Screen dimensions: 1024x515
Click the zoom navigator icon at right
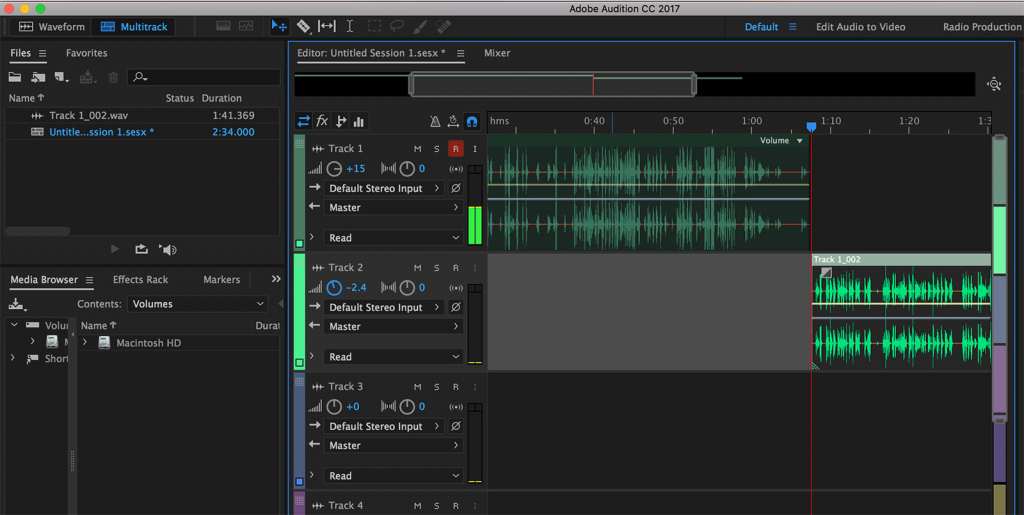(994, 85)
